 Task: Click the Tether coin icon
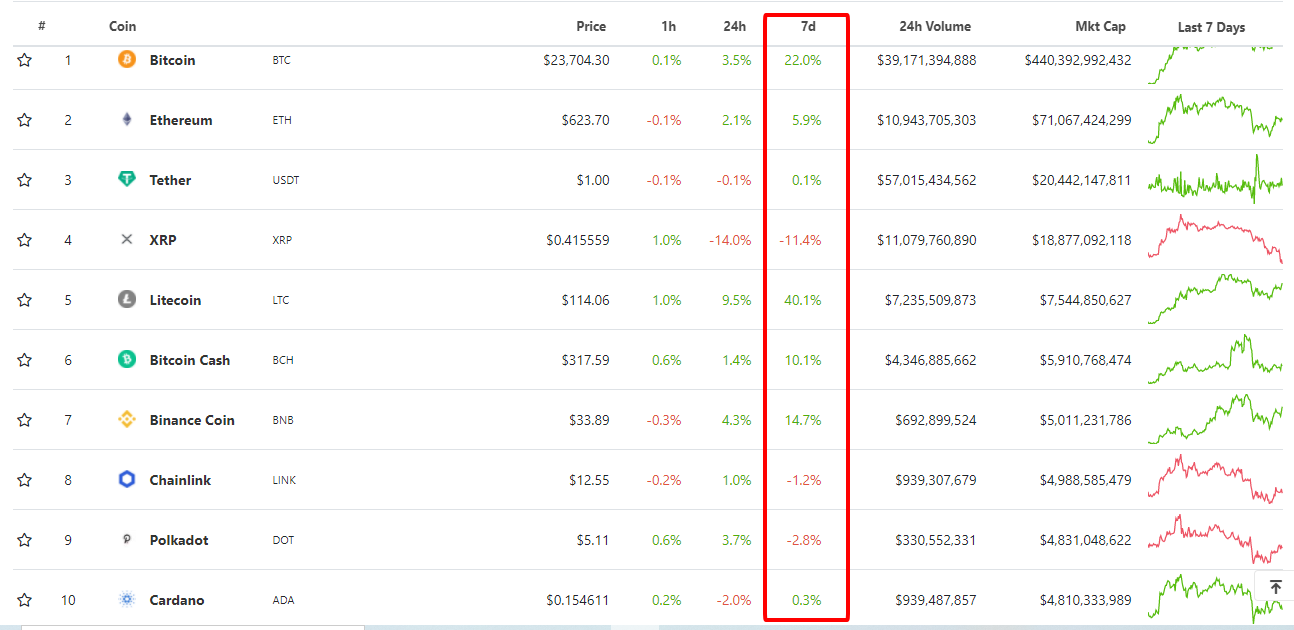[127, 180]
